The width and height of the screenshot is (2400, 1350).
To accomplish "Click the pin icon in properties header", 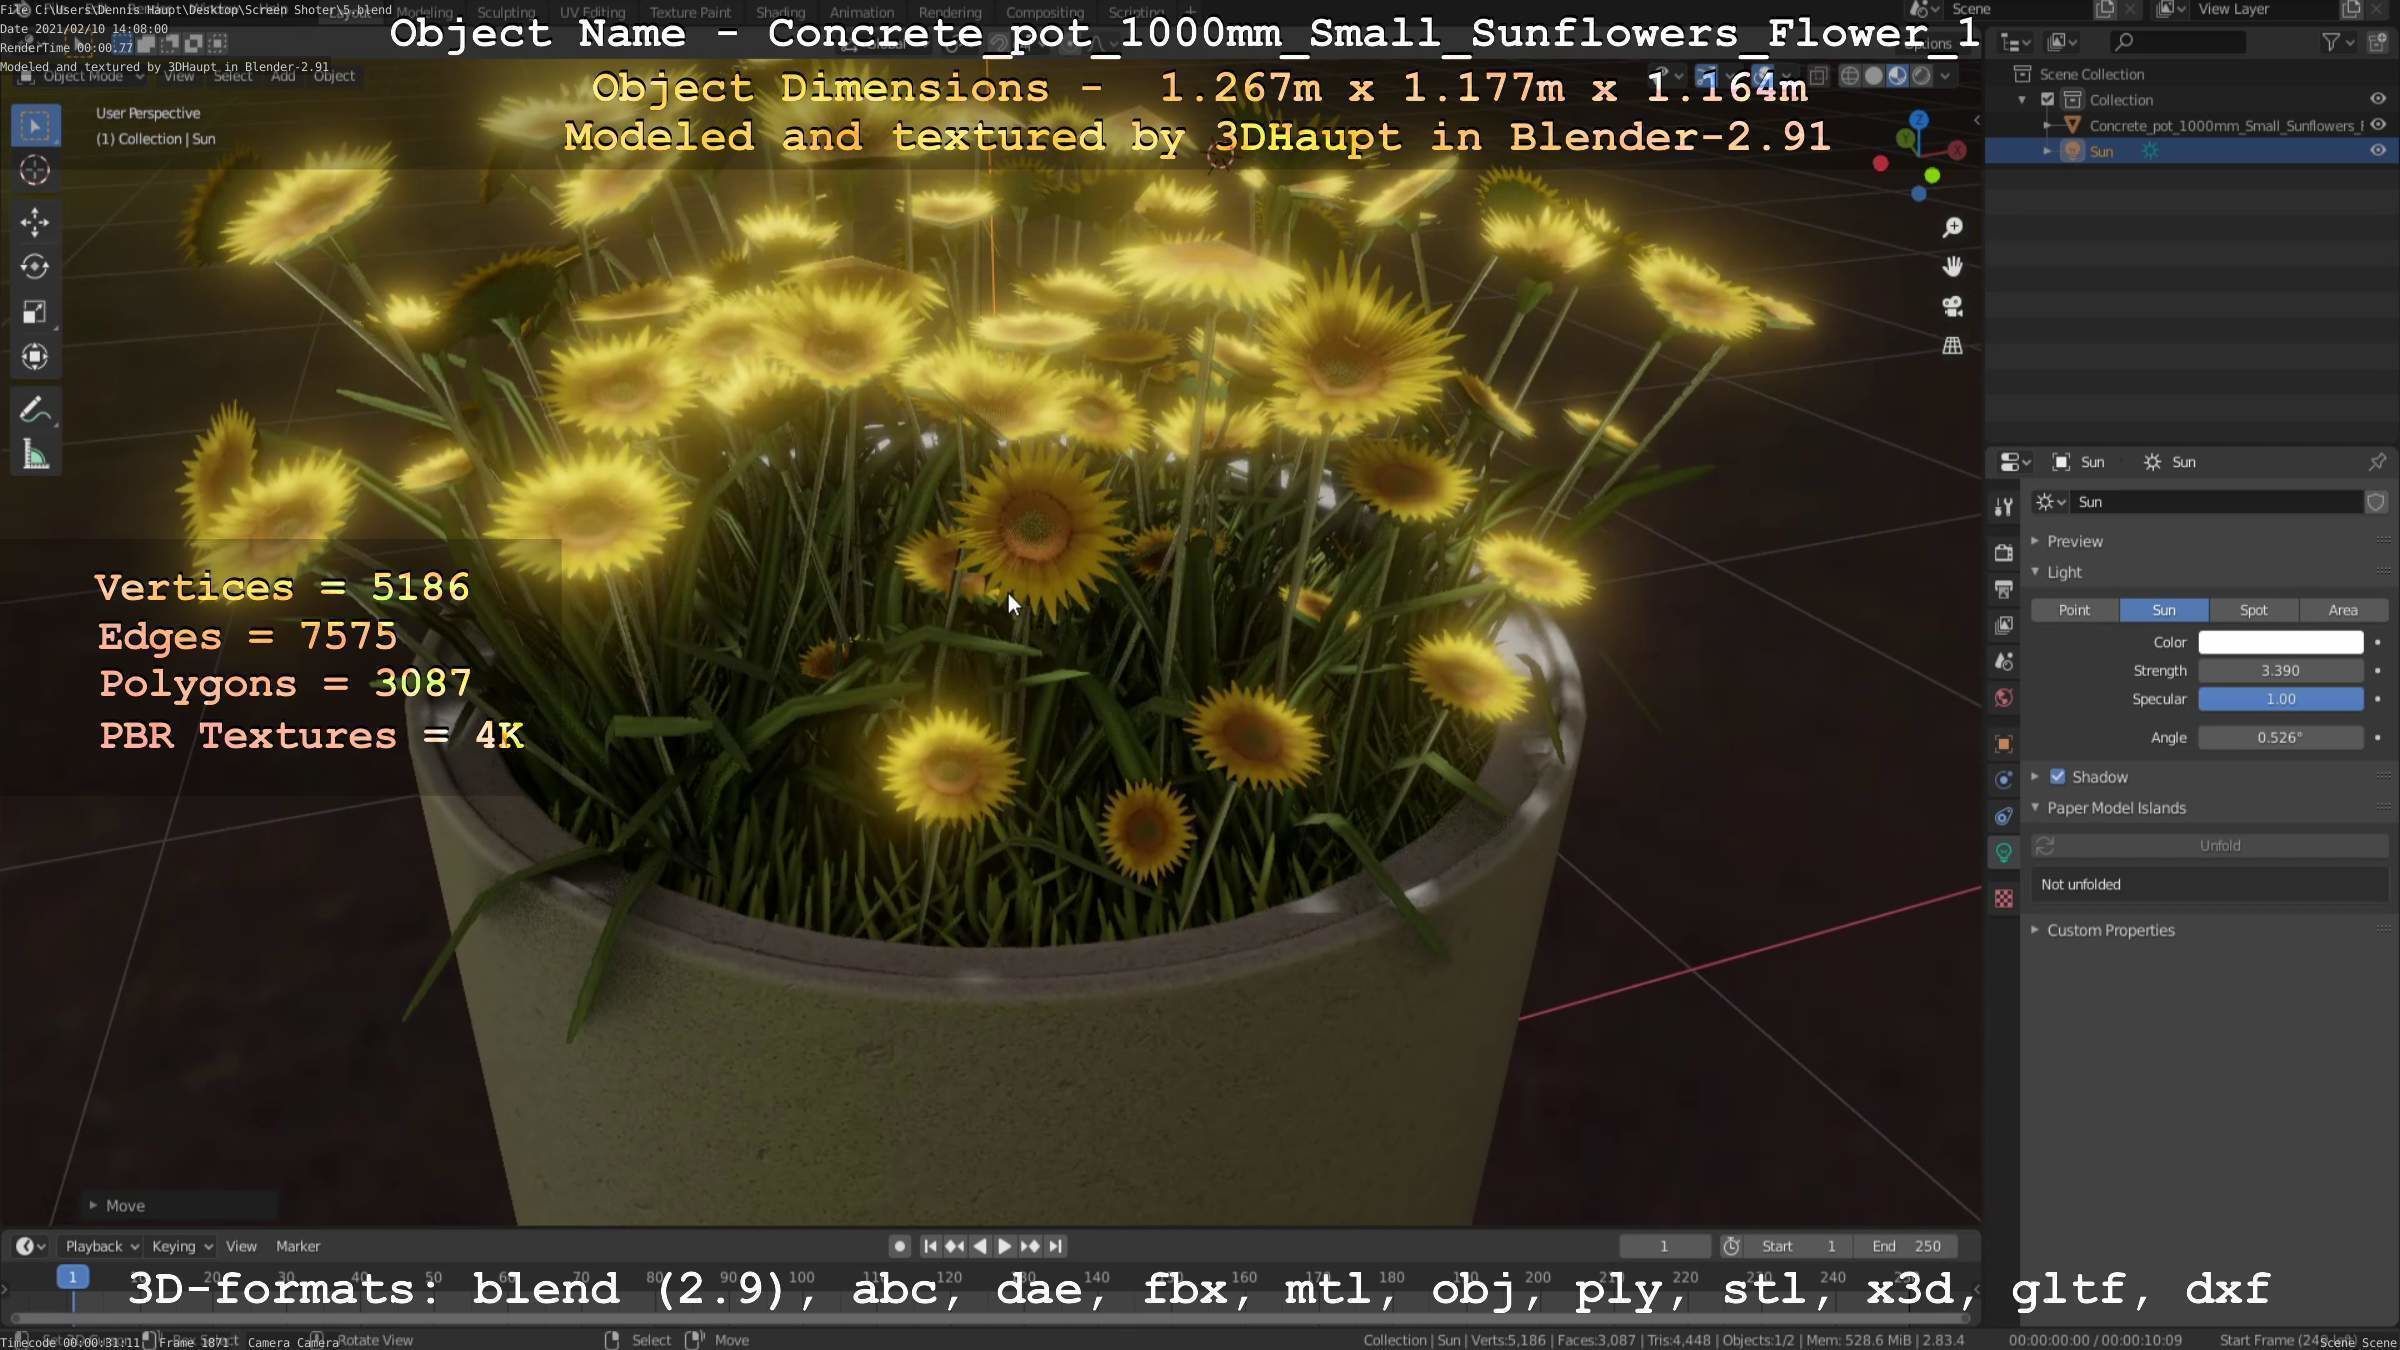I will click(2377, 462).
